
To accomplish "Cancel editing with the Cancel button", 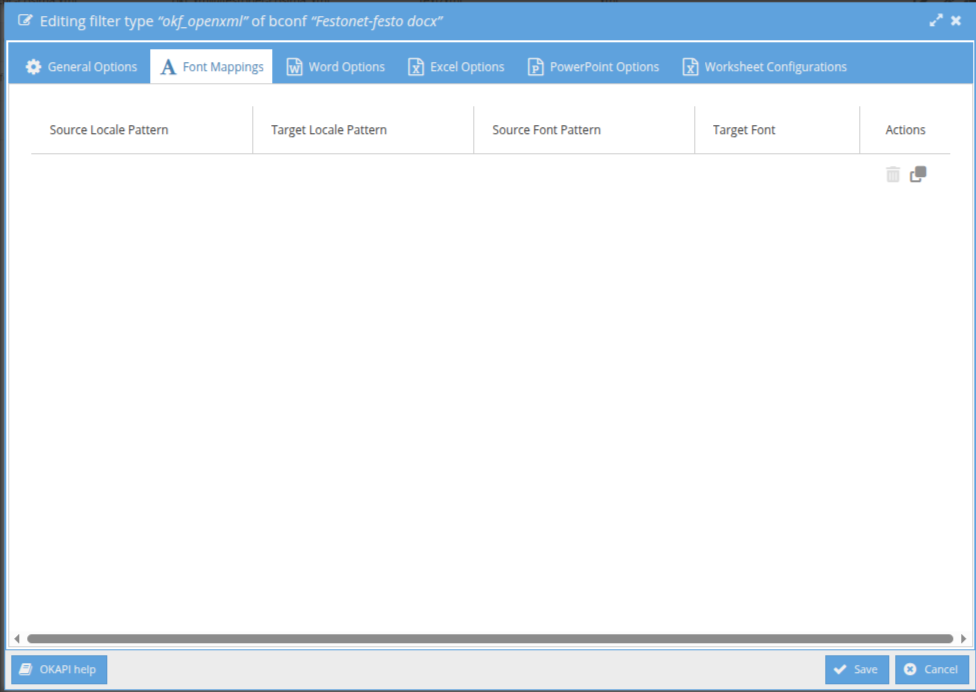I will [x=932, y=670].
